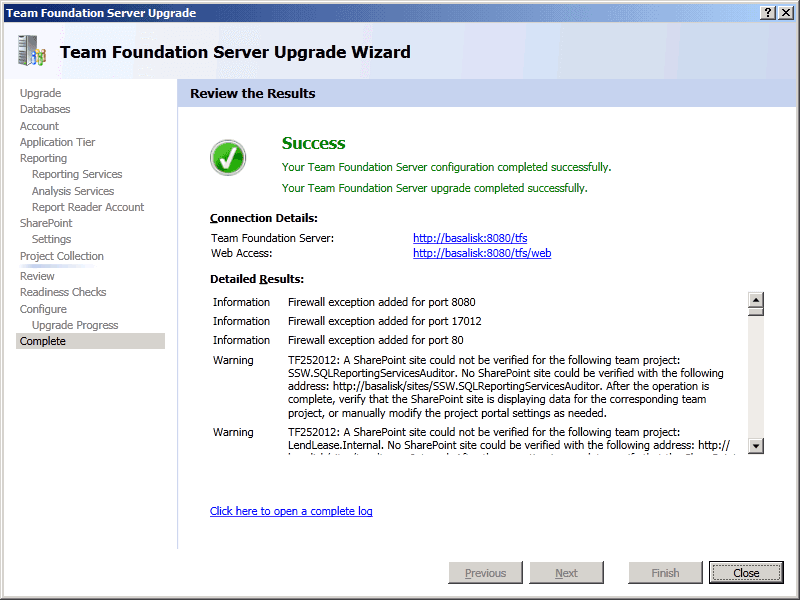Viewport: 800px width, 600px height.
Task: Choose Report Reader Account step
Action: tap(88, 207)
